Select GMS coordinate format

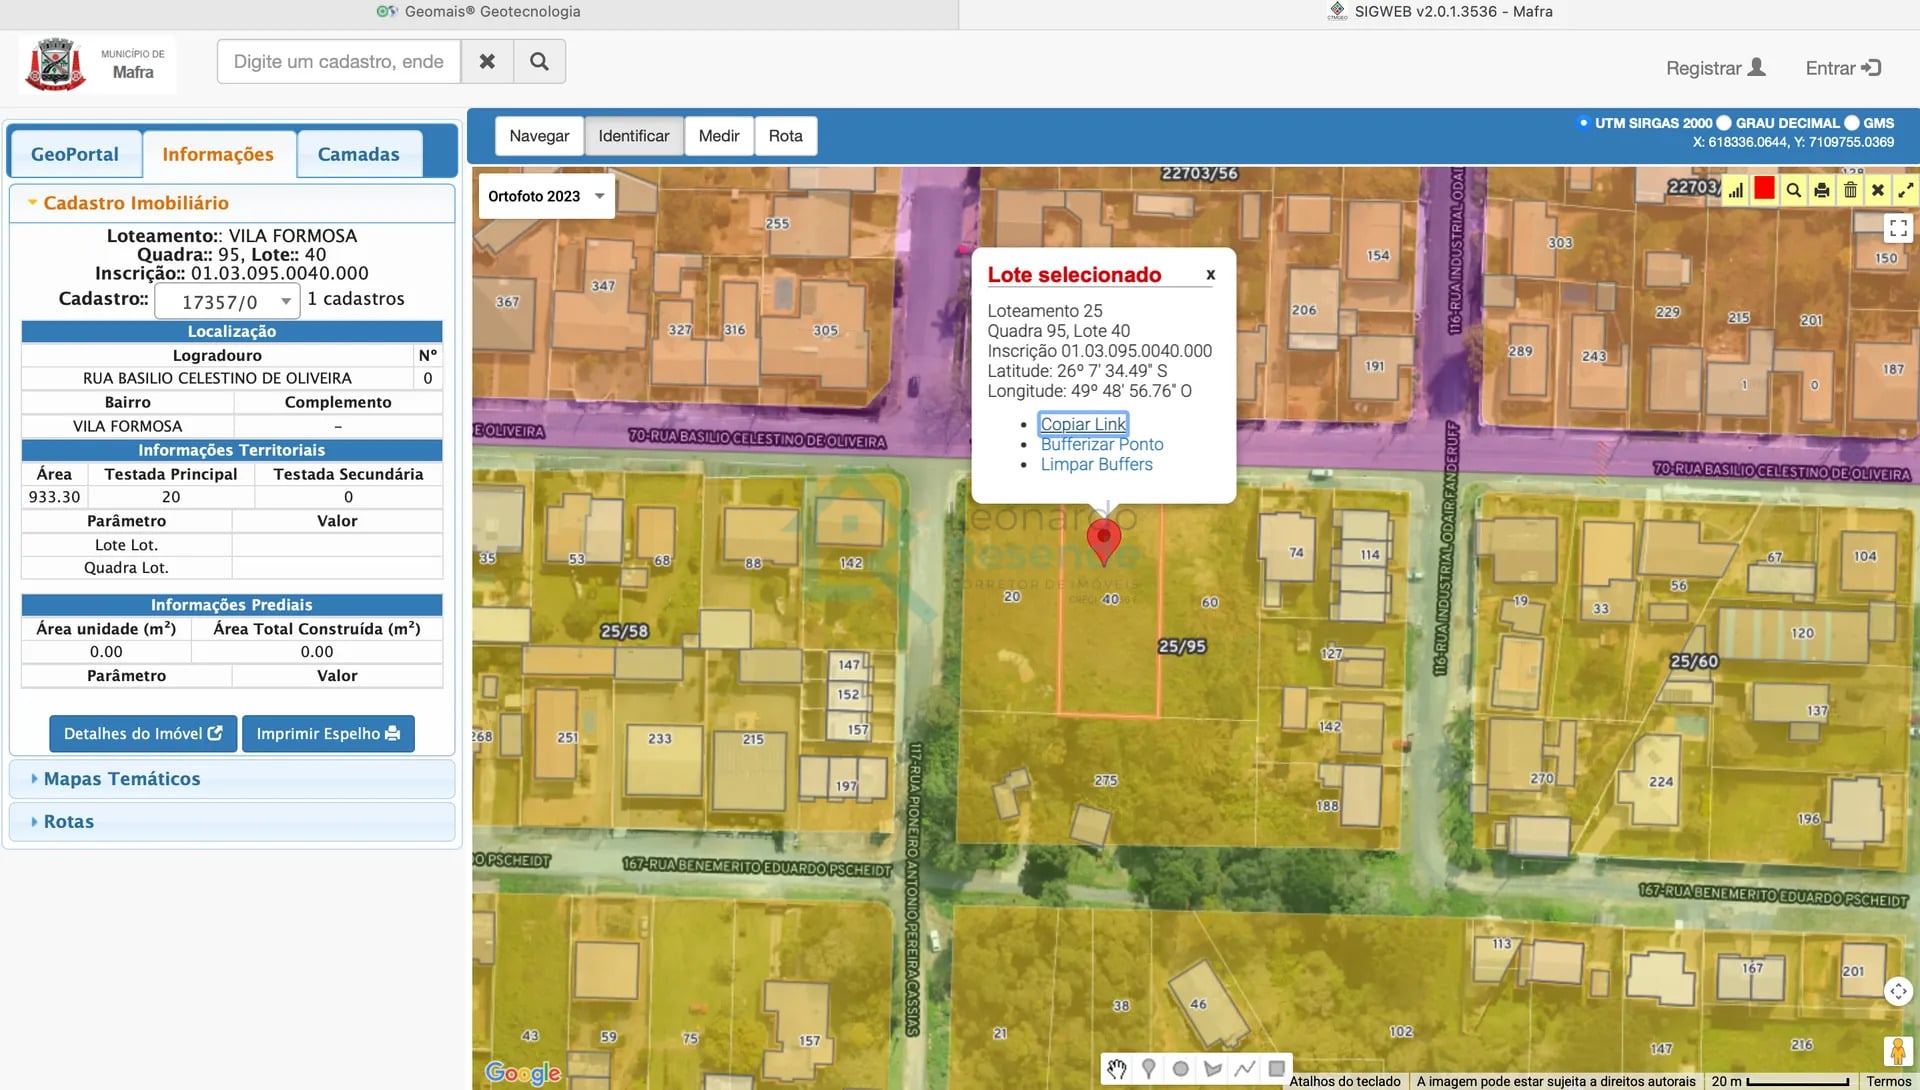click(x=1851, y=123)
